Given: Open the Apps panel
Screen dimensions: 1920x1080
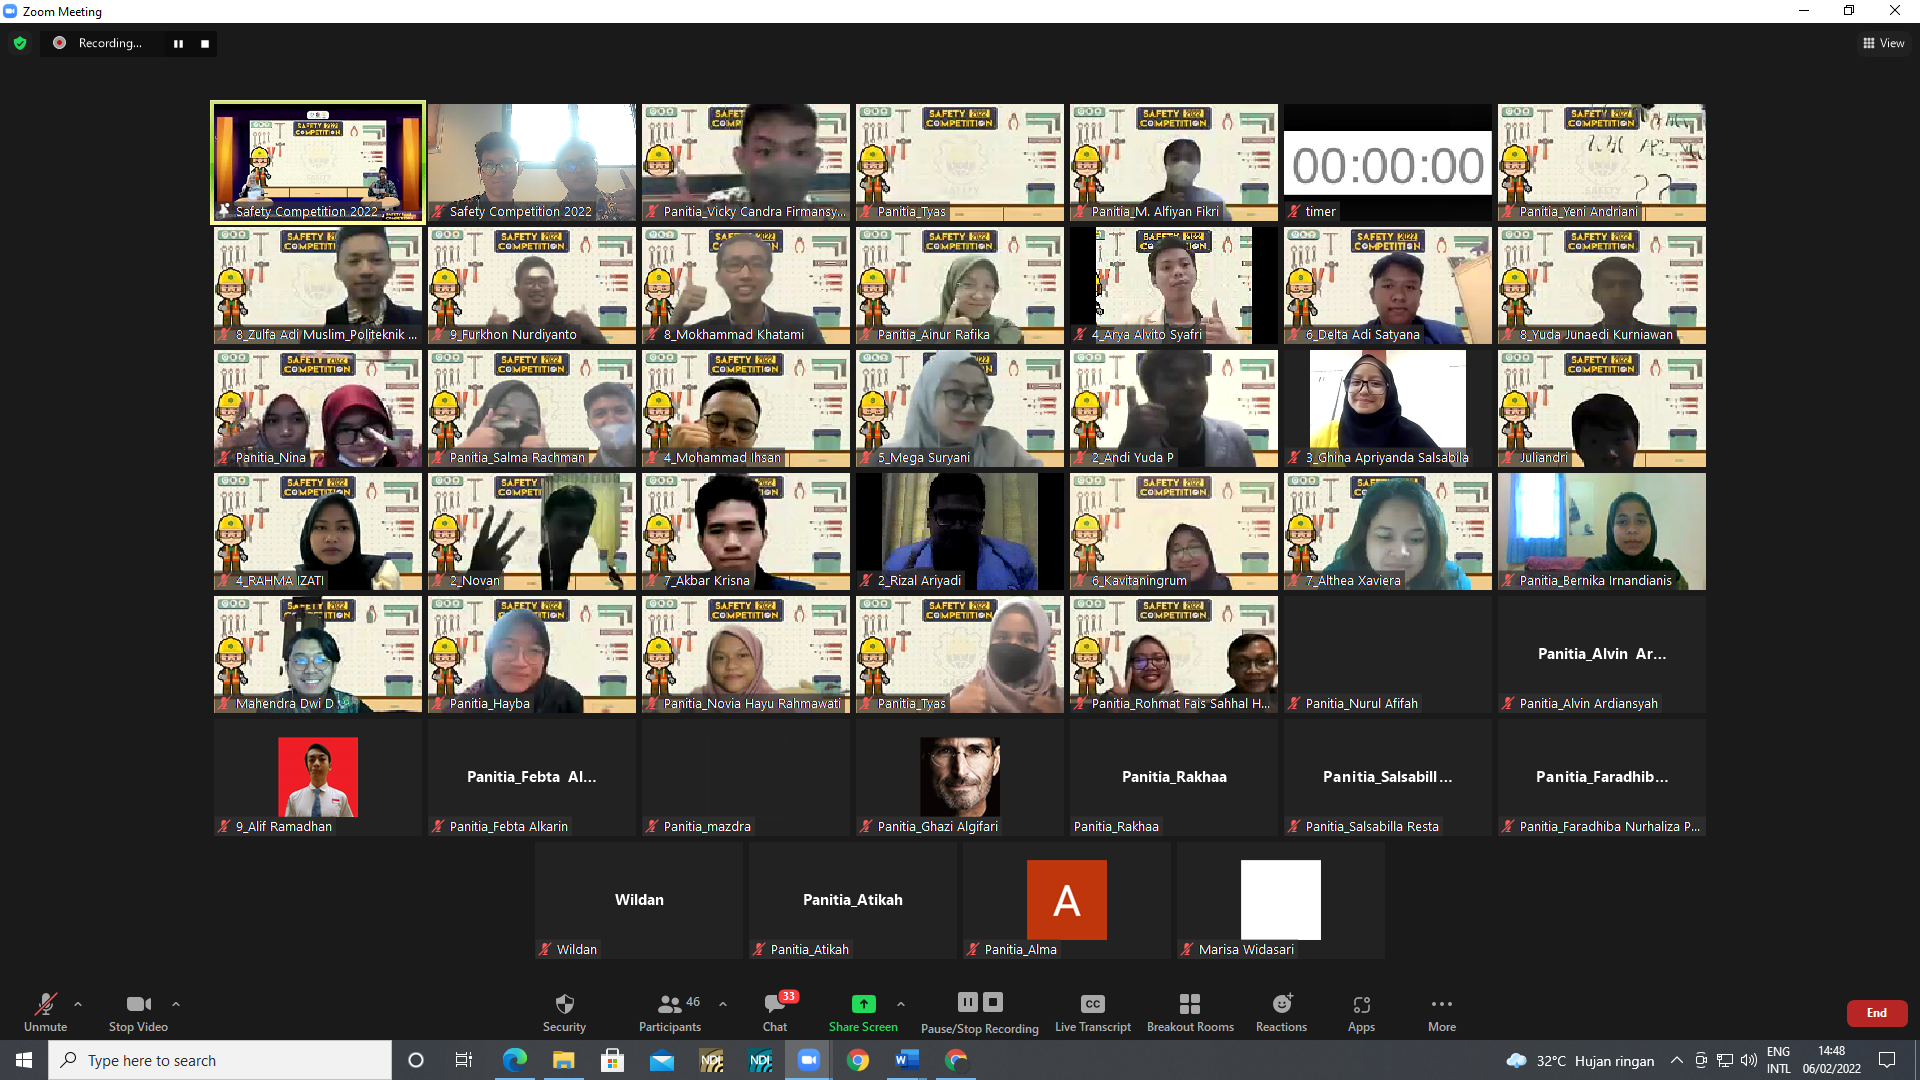Looking at the screenshot, I should tap(1361, 1012).
